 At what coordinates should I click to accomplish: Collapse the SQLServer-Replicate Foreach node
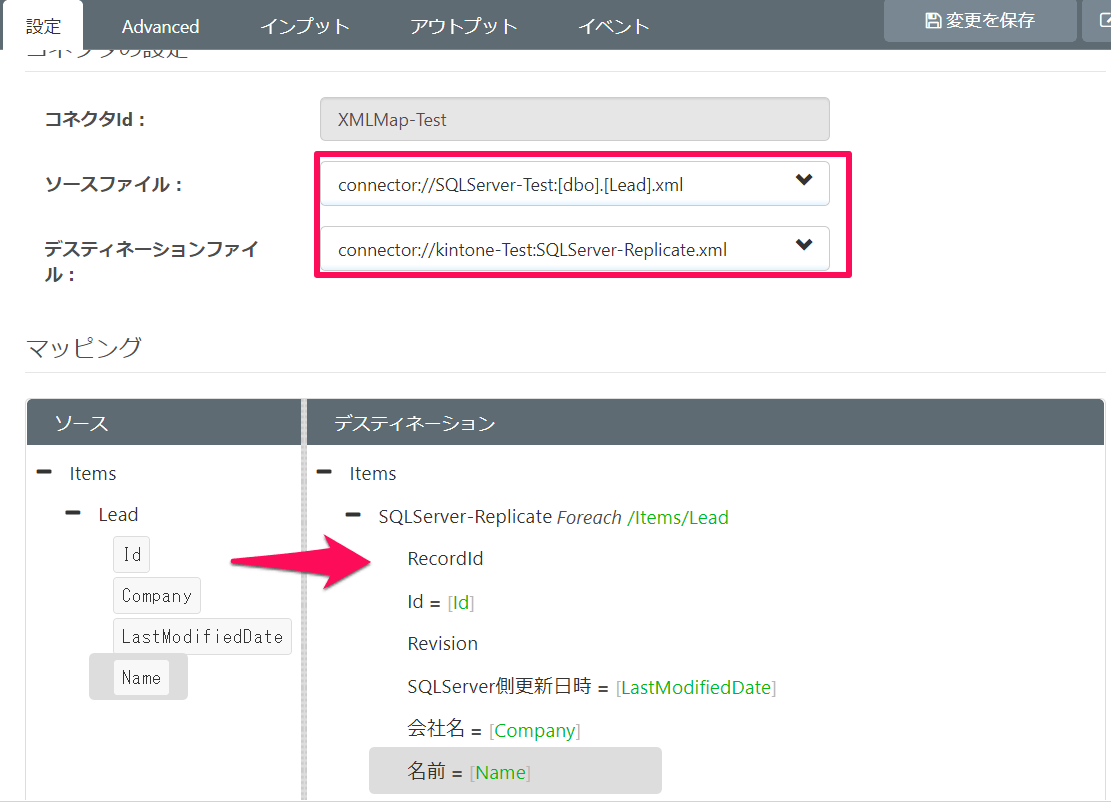tap(353, 515)
